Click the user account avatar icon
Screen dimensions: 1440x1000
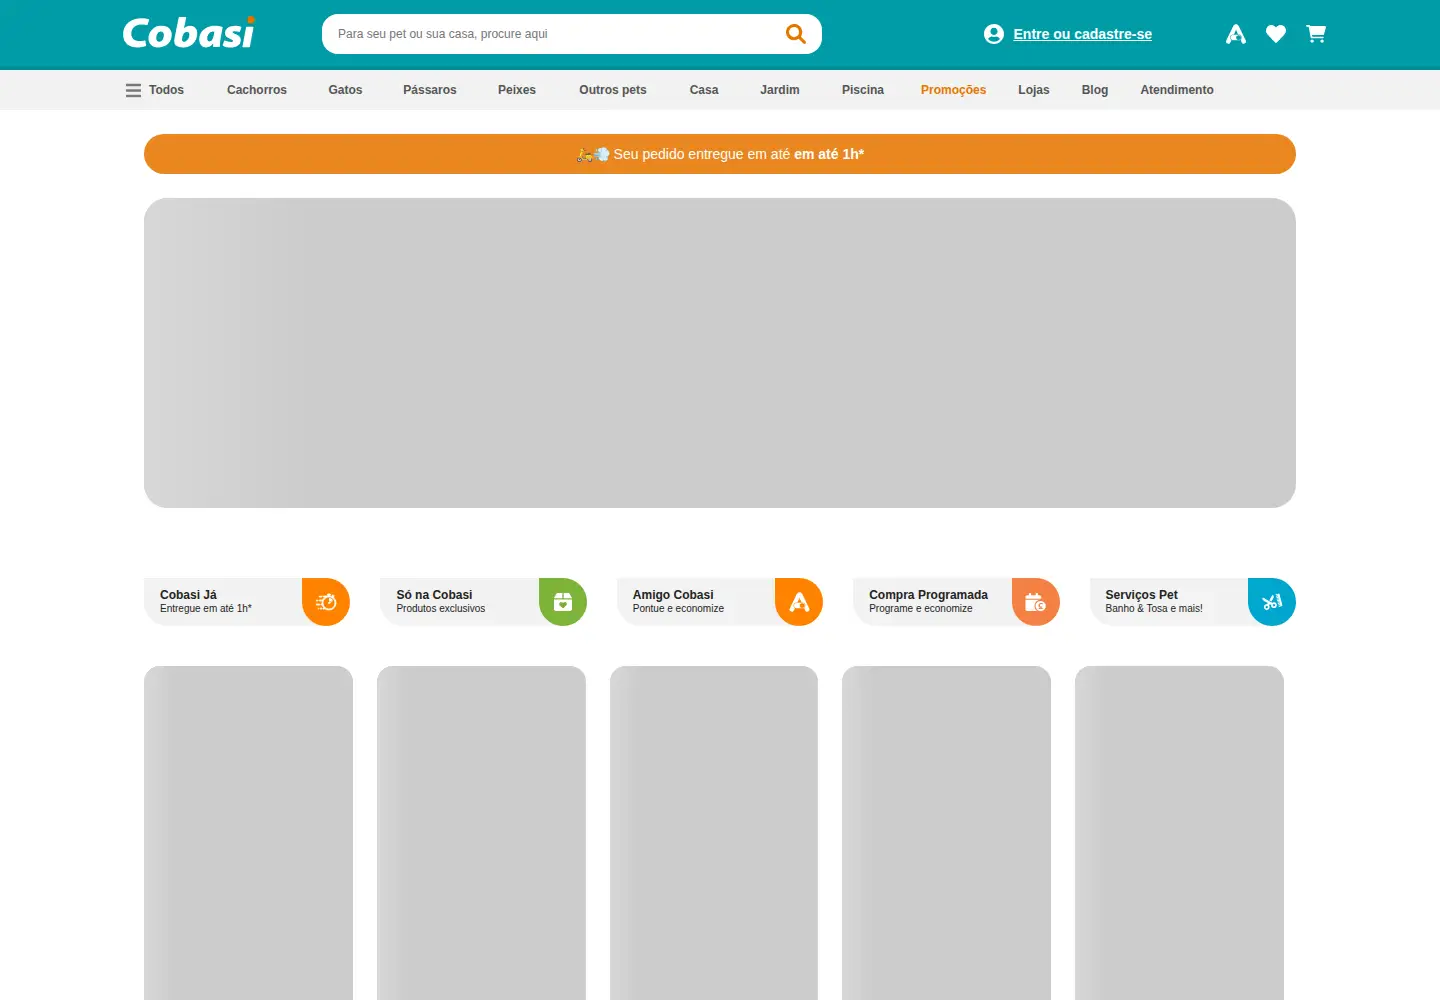[x=994, y=34]
